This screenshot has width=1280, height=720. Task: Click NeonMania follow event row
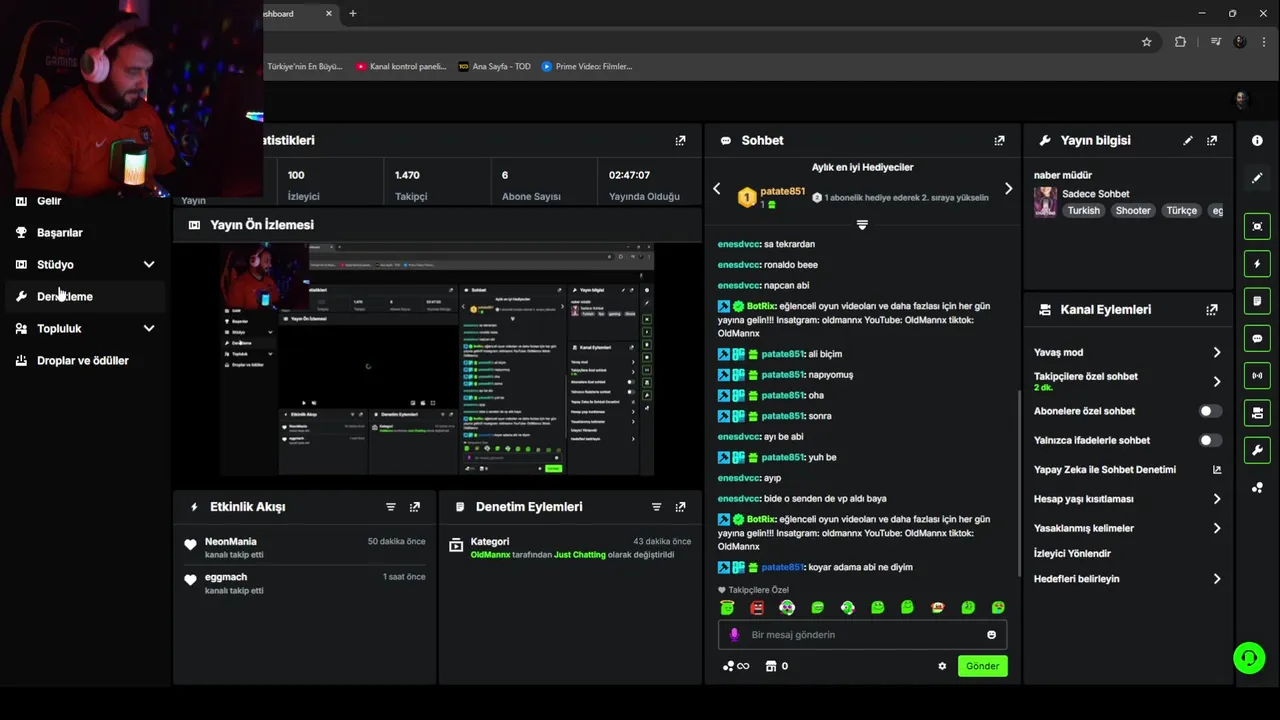[305, 548]
